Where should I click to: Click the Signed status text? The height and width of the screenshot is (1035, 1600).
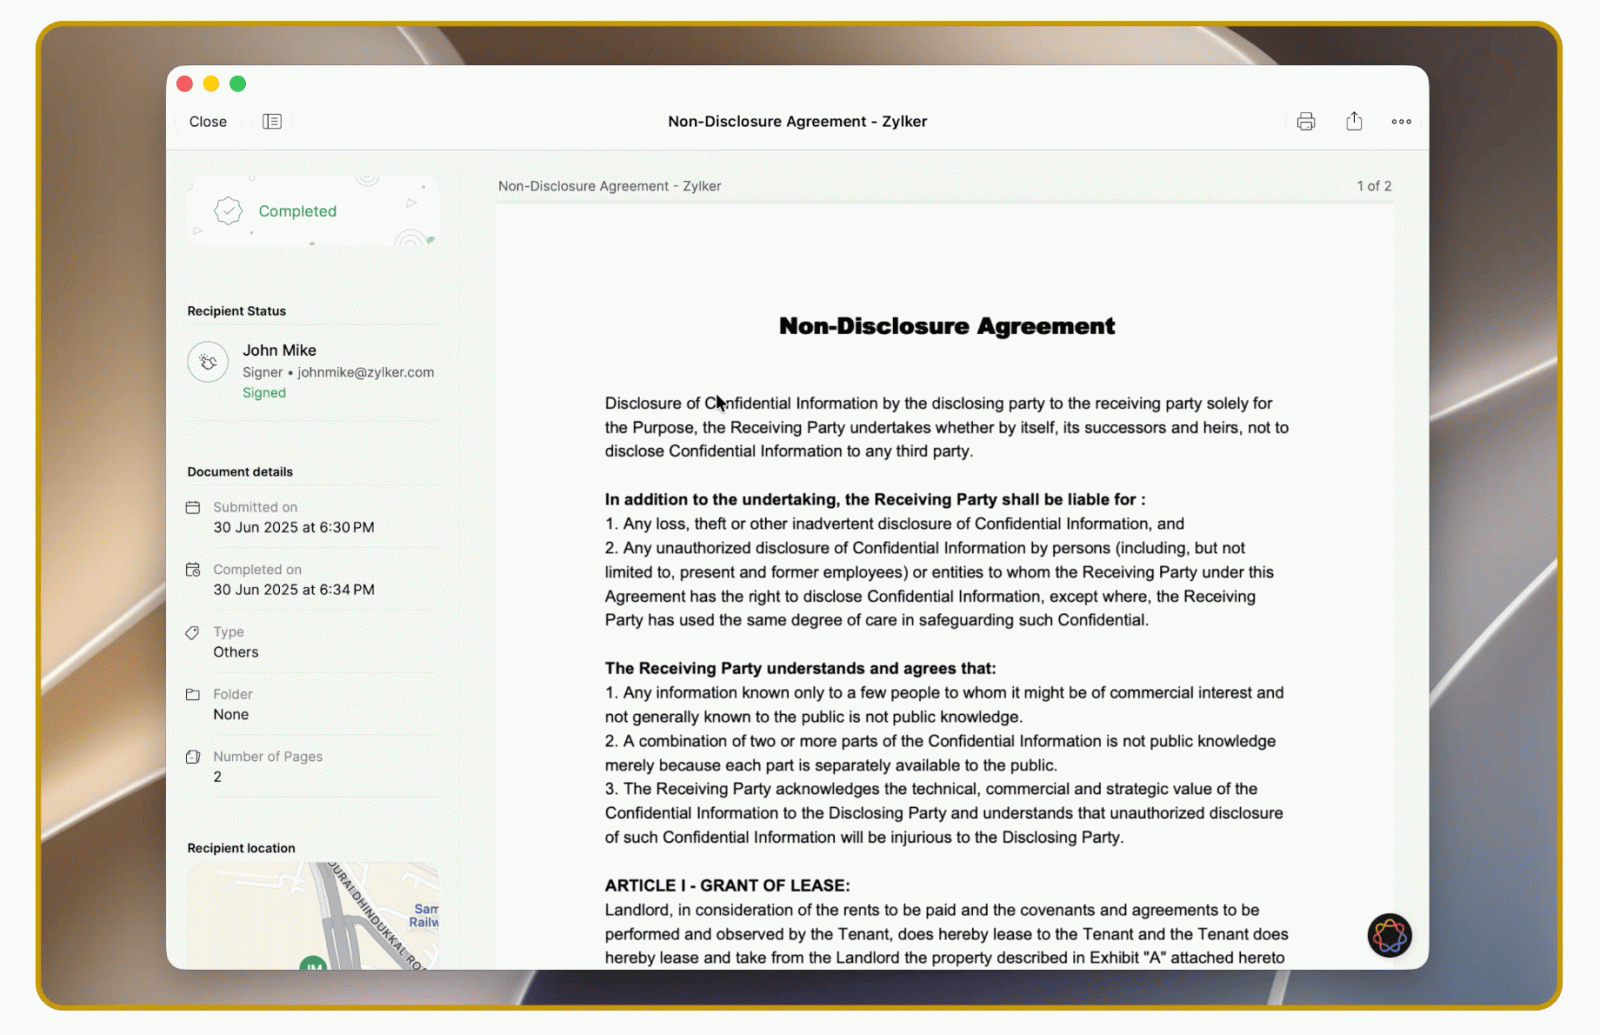coord(264,393)
